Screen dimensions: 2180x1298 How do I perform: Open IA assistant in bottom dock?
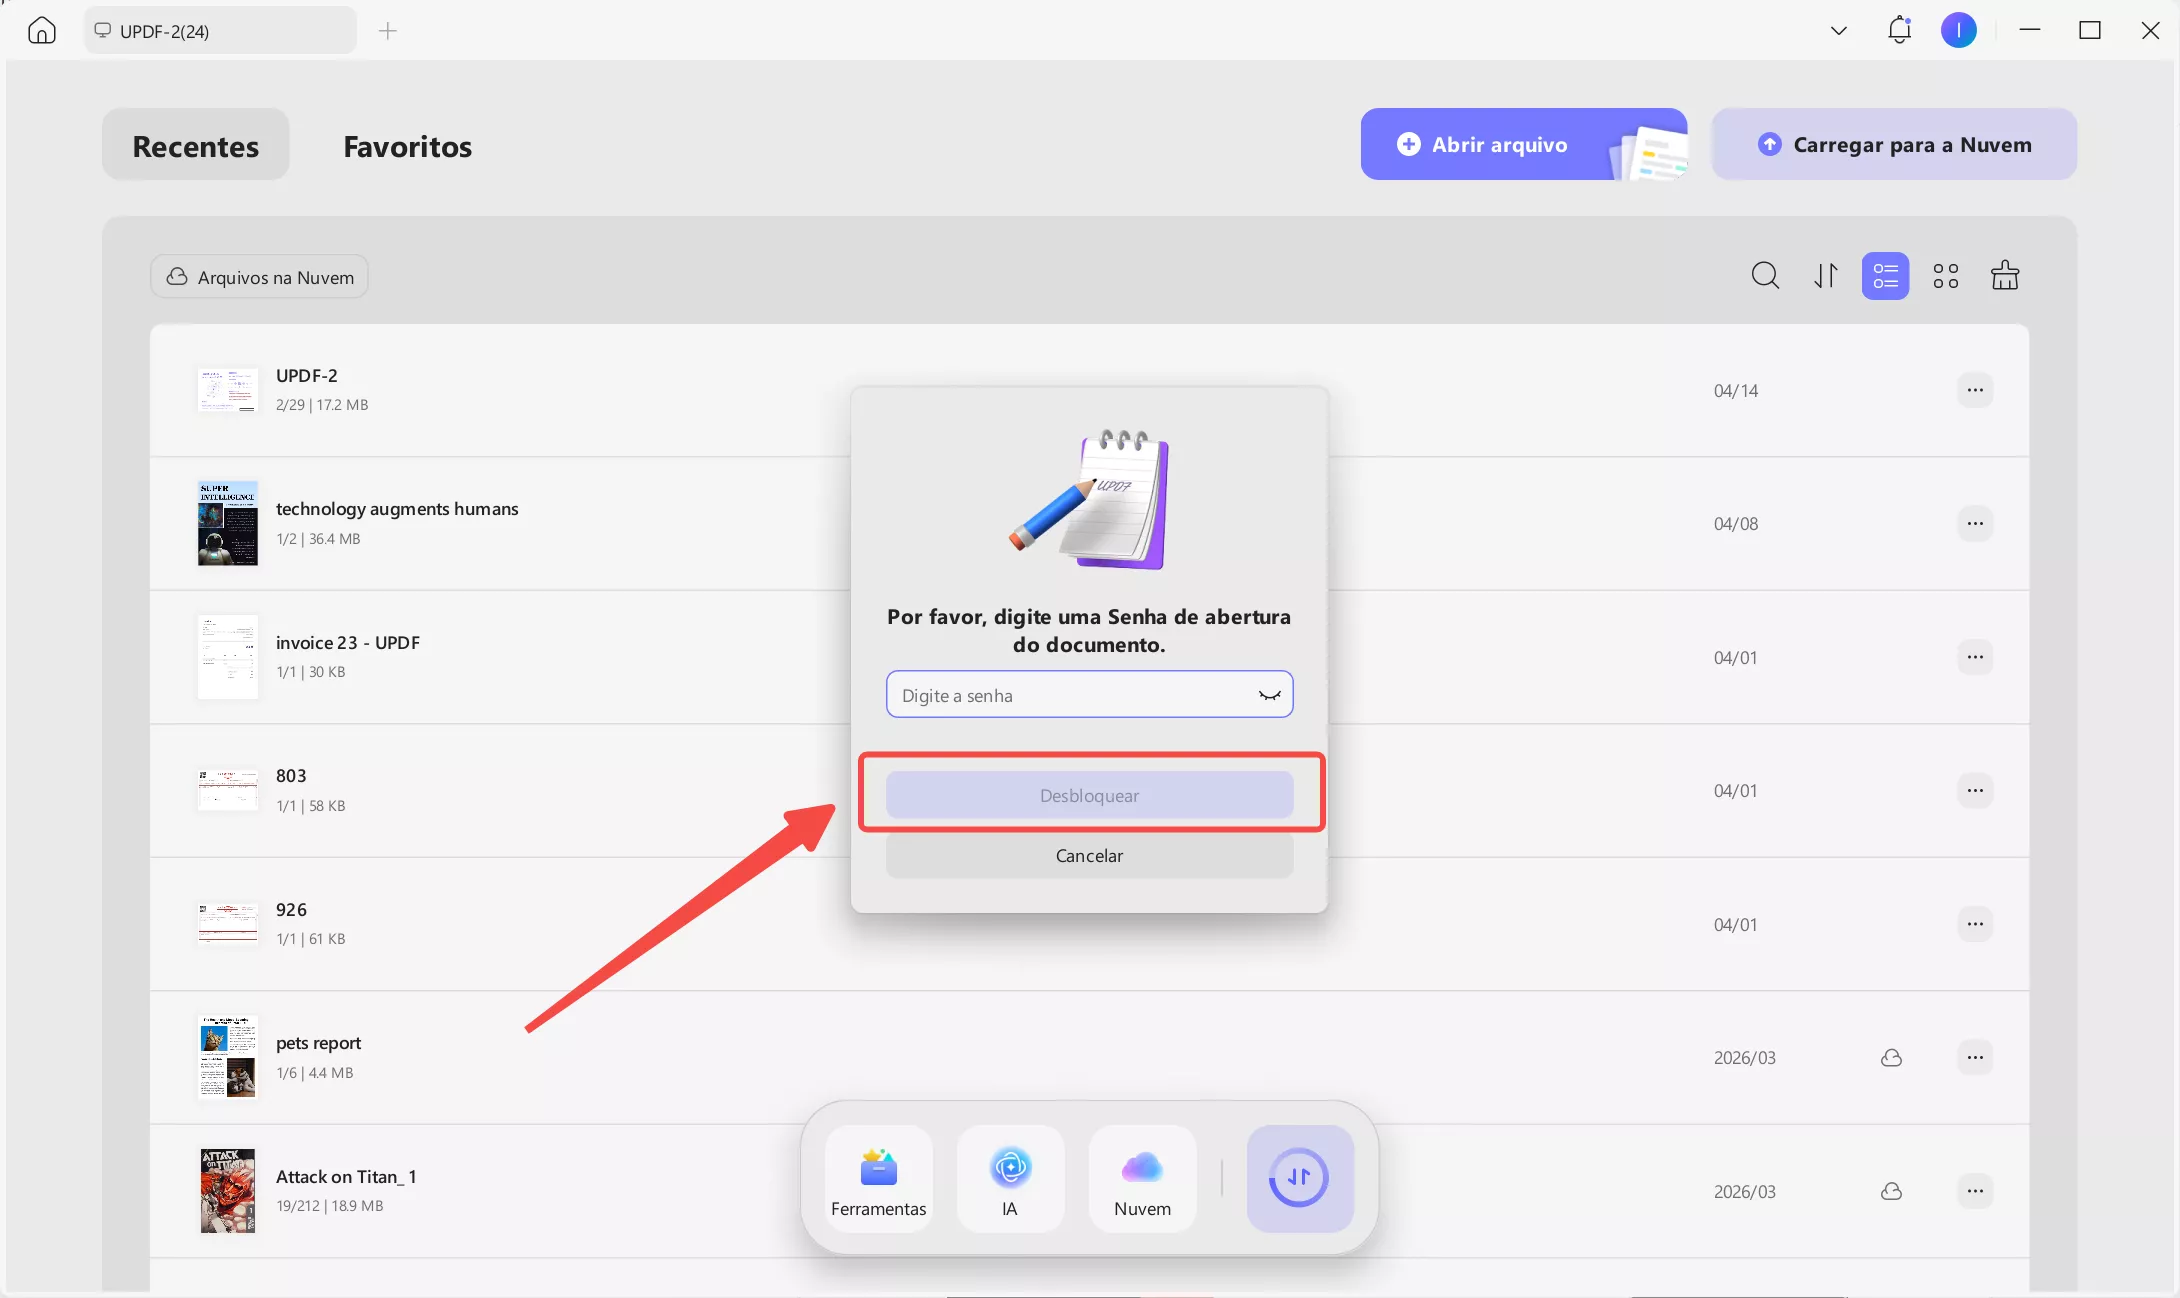click(x=1010, y=1179)
